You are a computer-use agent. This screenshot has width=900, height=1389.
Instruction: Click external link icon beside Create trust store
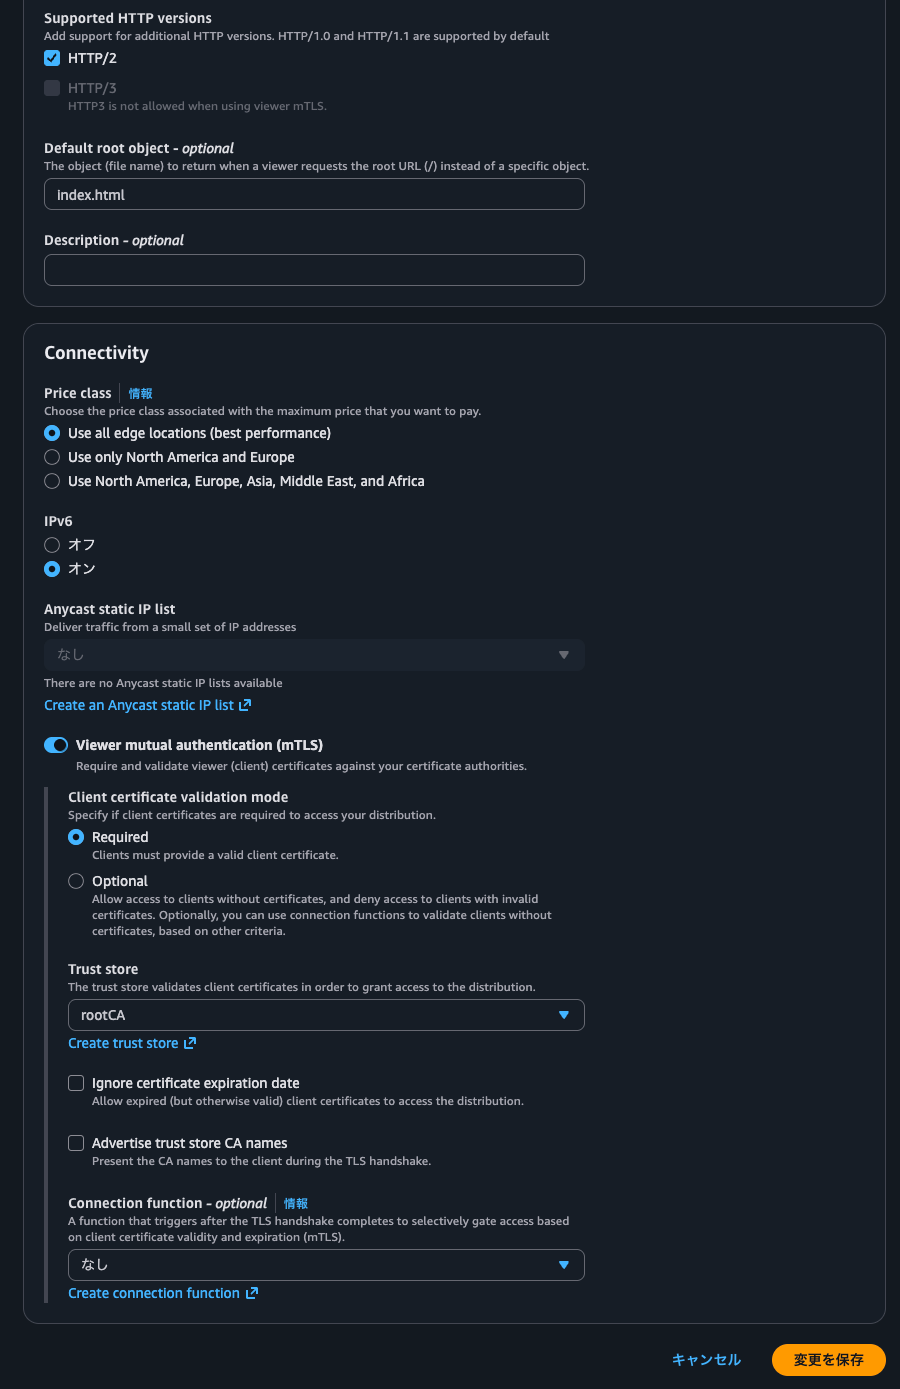[x=190, y=1043]
